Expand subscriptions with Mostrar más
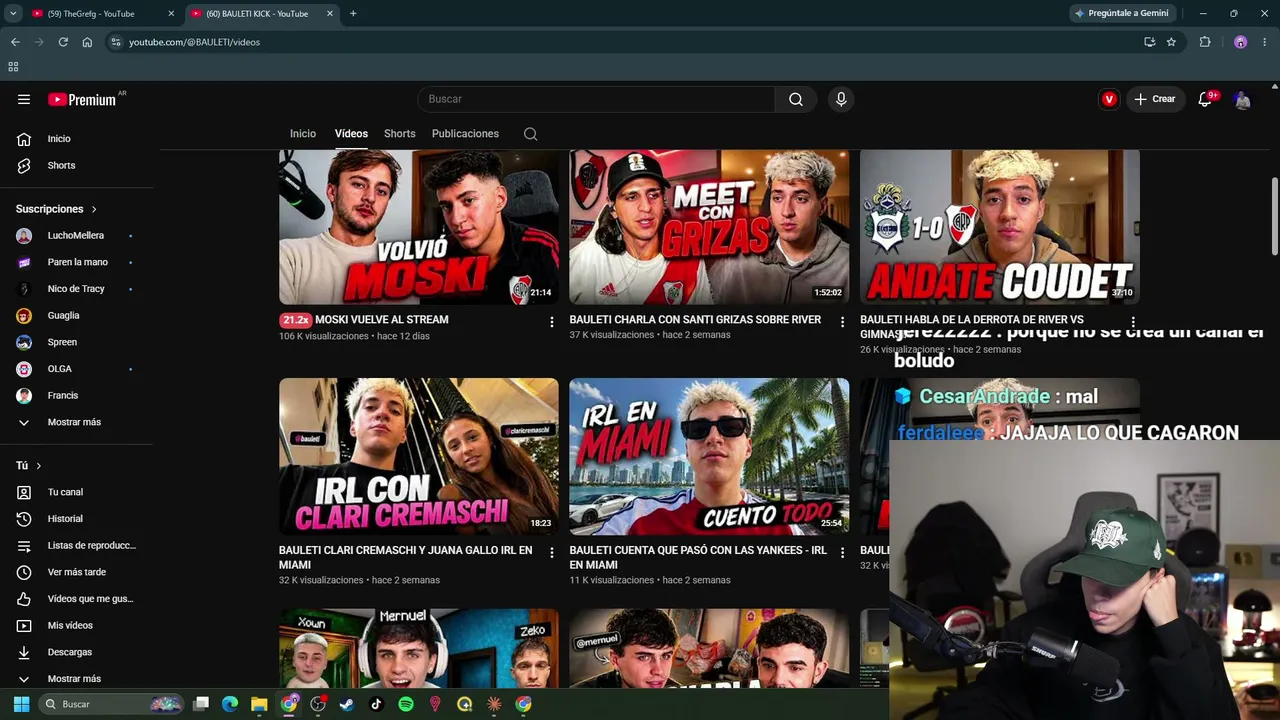The image size is (1280, 720). pos(76,422)
